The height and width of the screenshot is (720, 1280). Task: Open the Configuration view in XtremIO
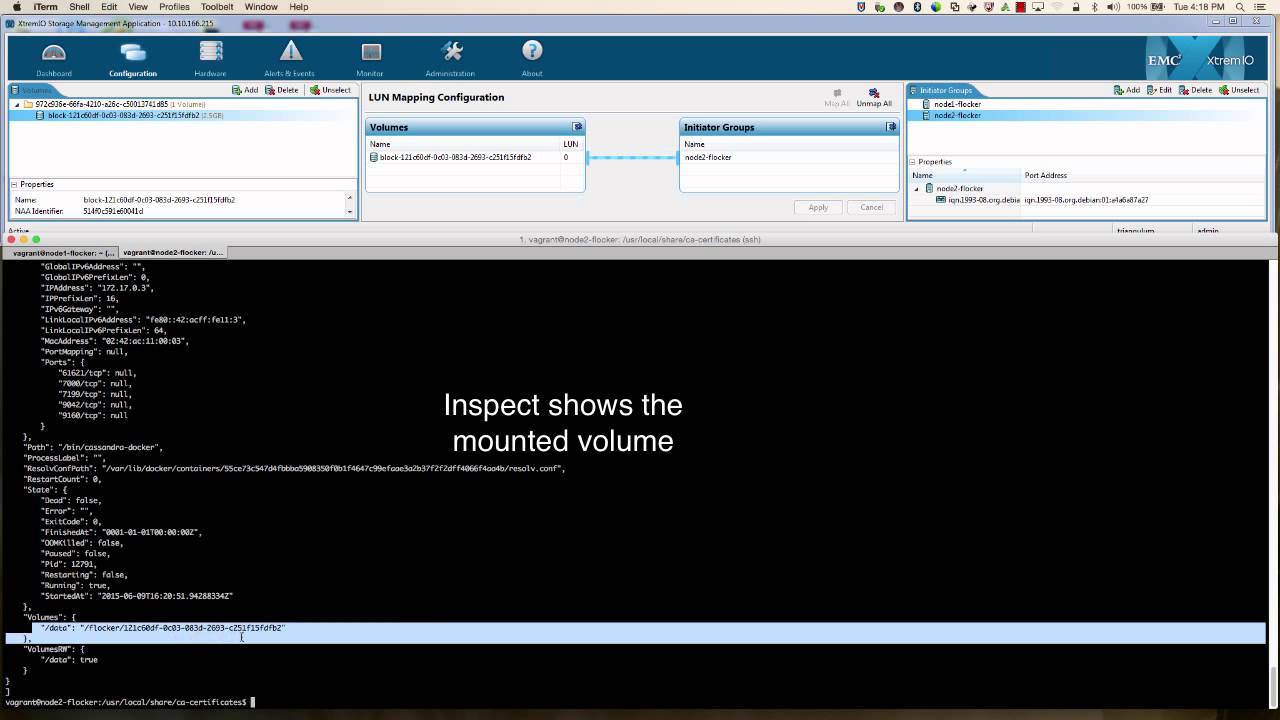click(x=133, y=59)
